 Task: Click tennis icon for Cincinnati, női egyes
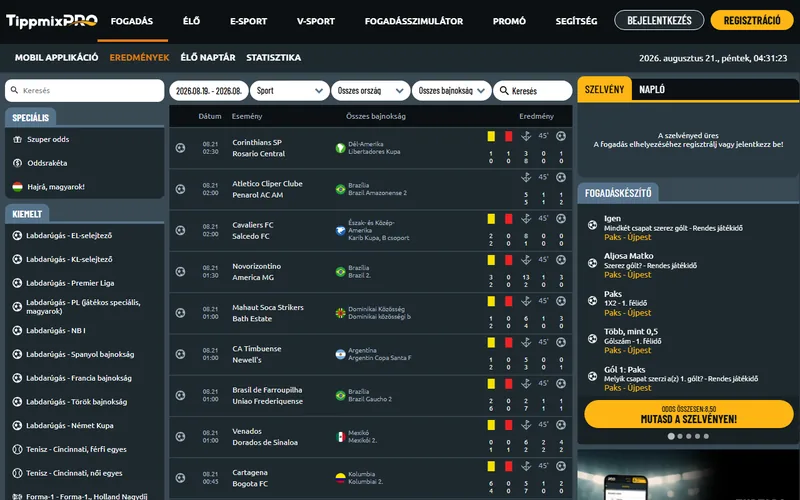(17, 473)
